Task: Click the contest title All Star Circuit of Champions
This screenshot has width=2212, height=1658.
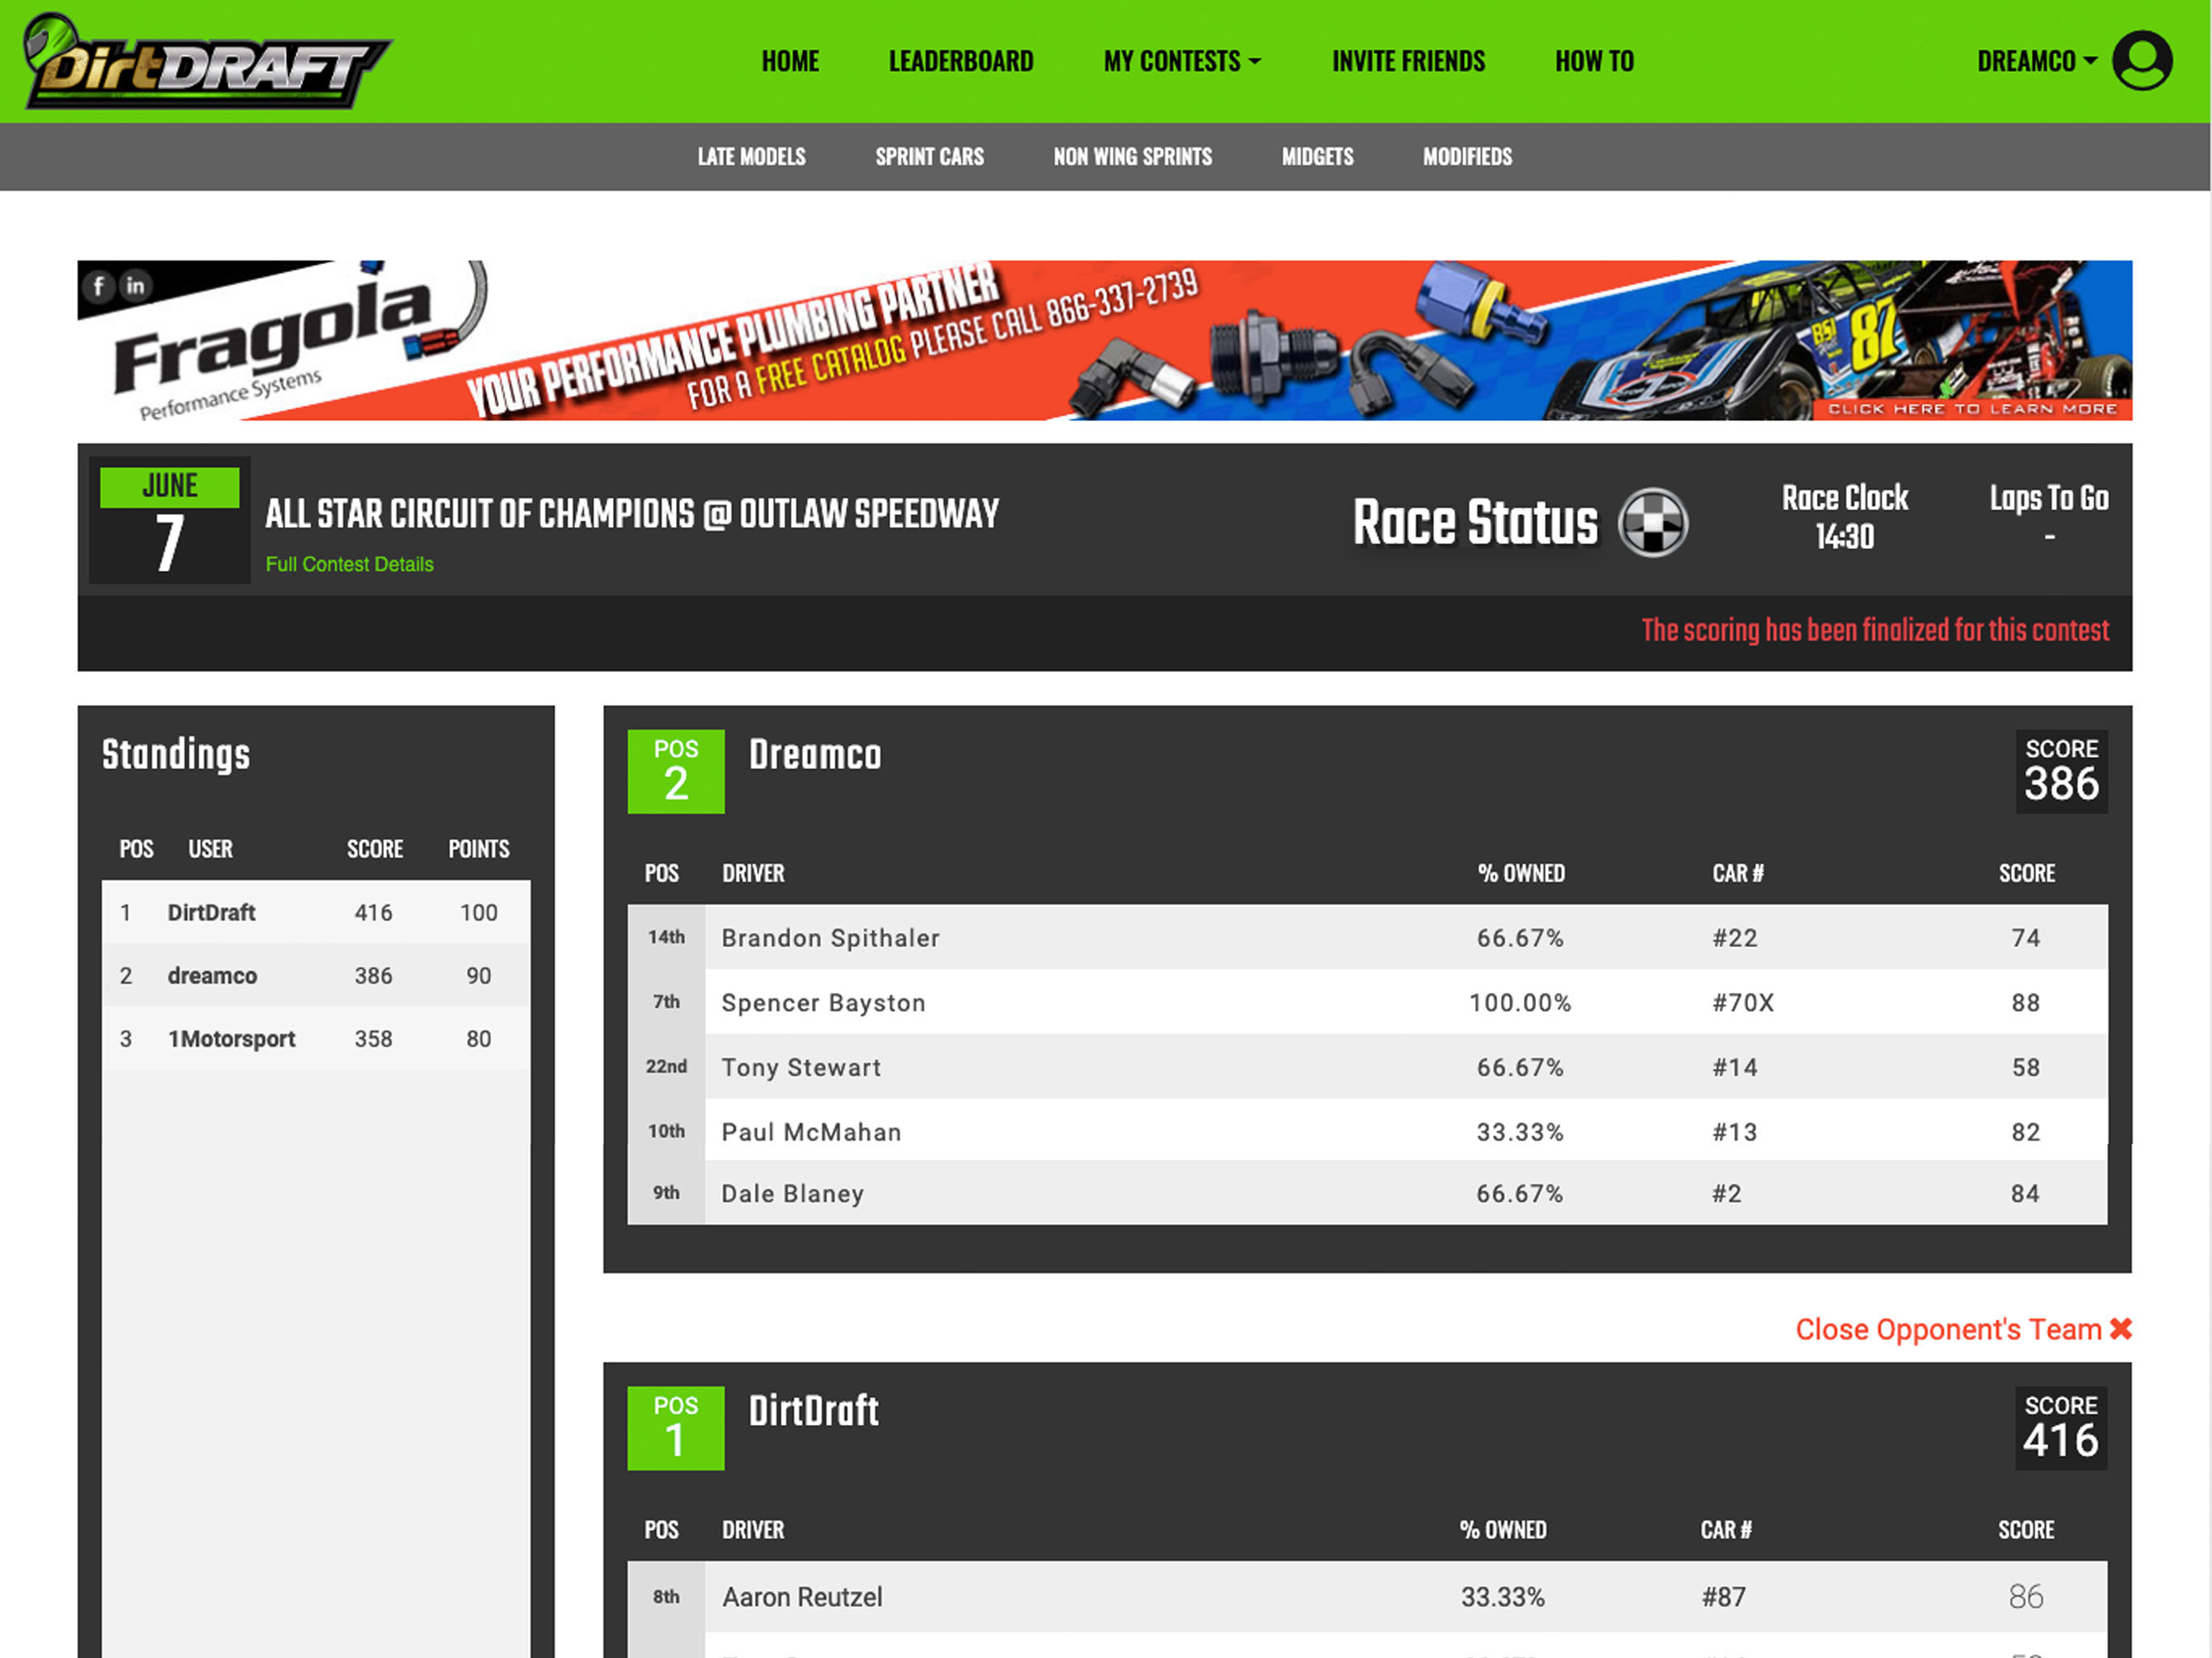Action: click(x=632, y=514)
